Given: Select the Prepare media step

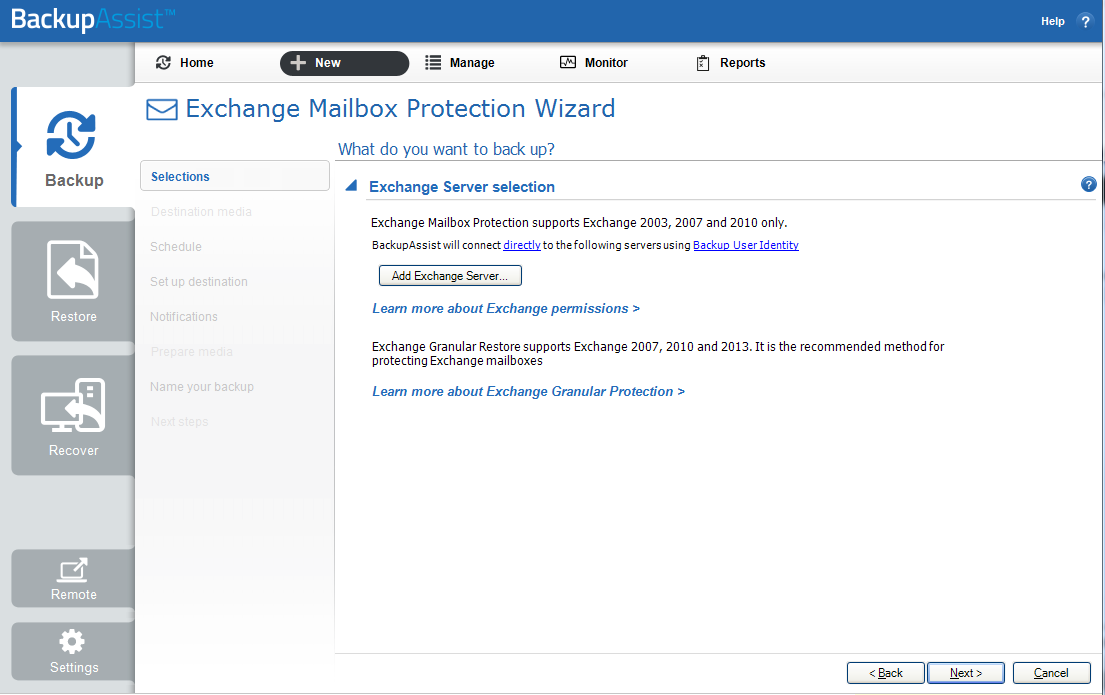Looking at the screenshot, I should (191, 352).
